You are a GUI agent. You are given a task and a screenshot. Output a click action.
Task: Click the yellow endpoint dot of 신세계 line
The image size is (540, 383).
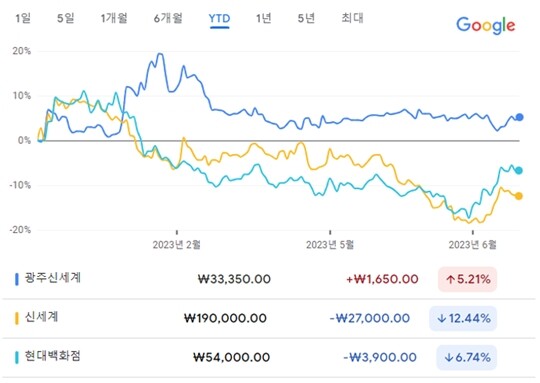519,196
